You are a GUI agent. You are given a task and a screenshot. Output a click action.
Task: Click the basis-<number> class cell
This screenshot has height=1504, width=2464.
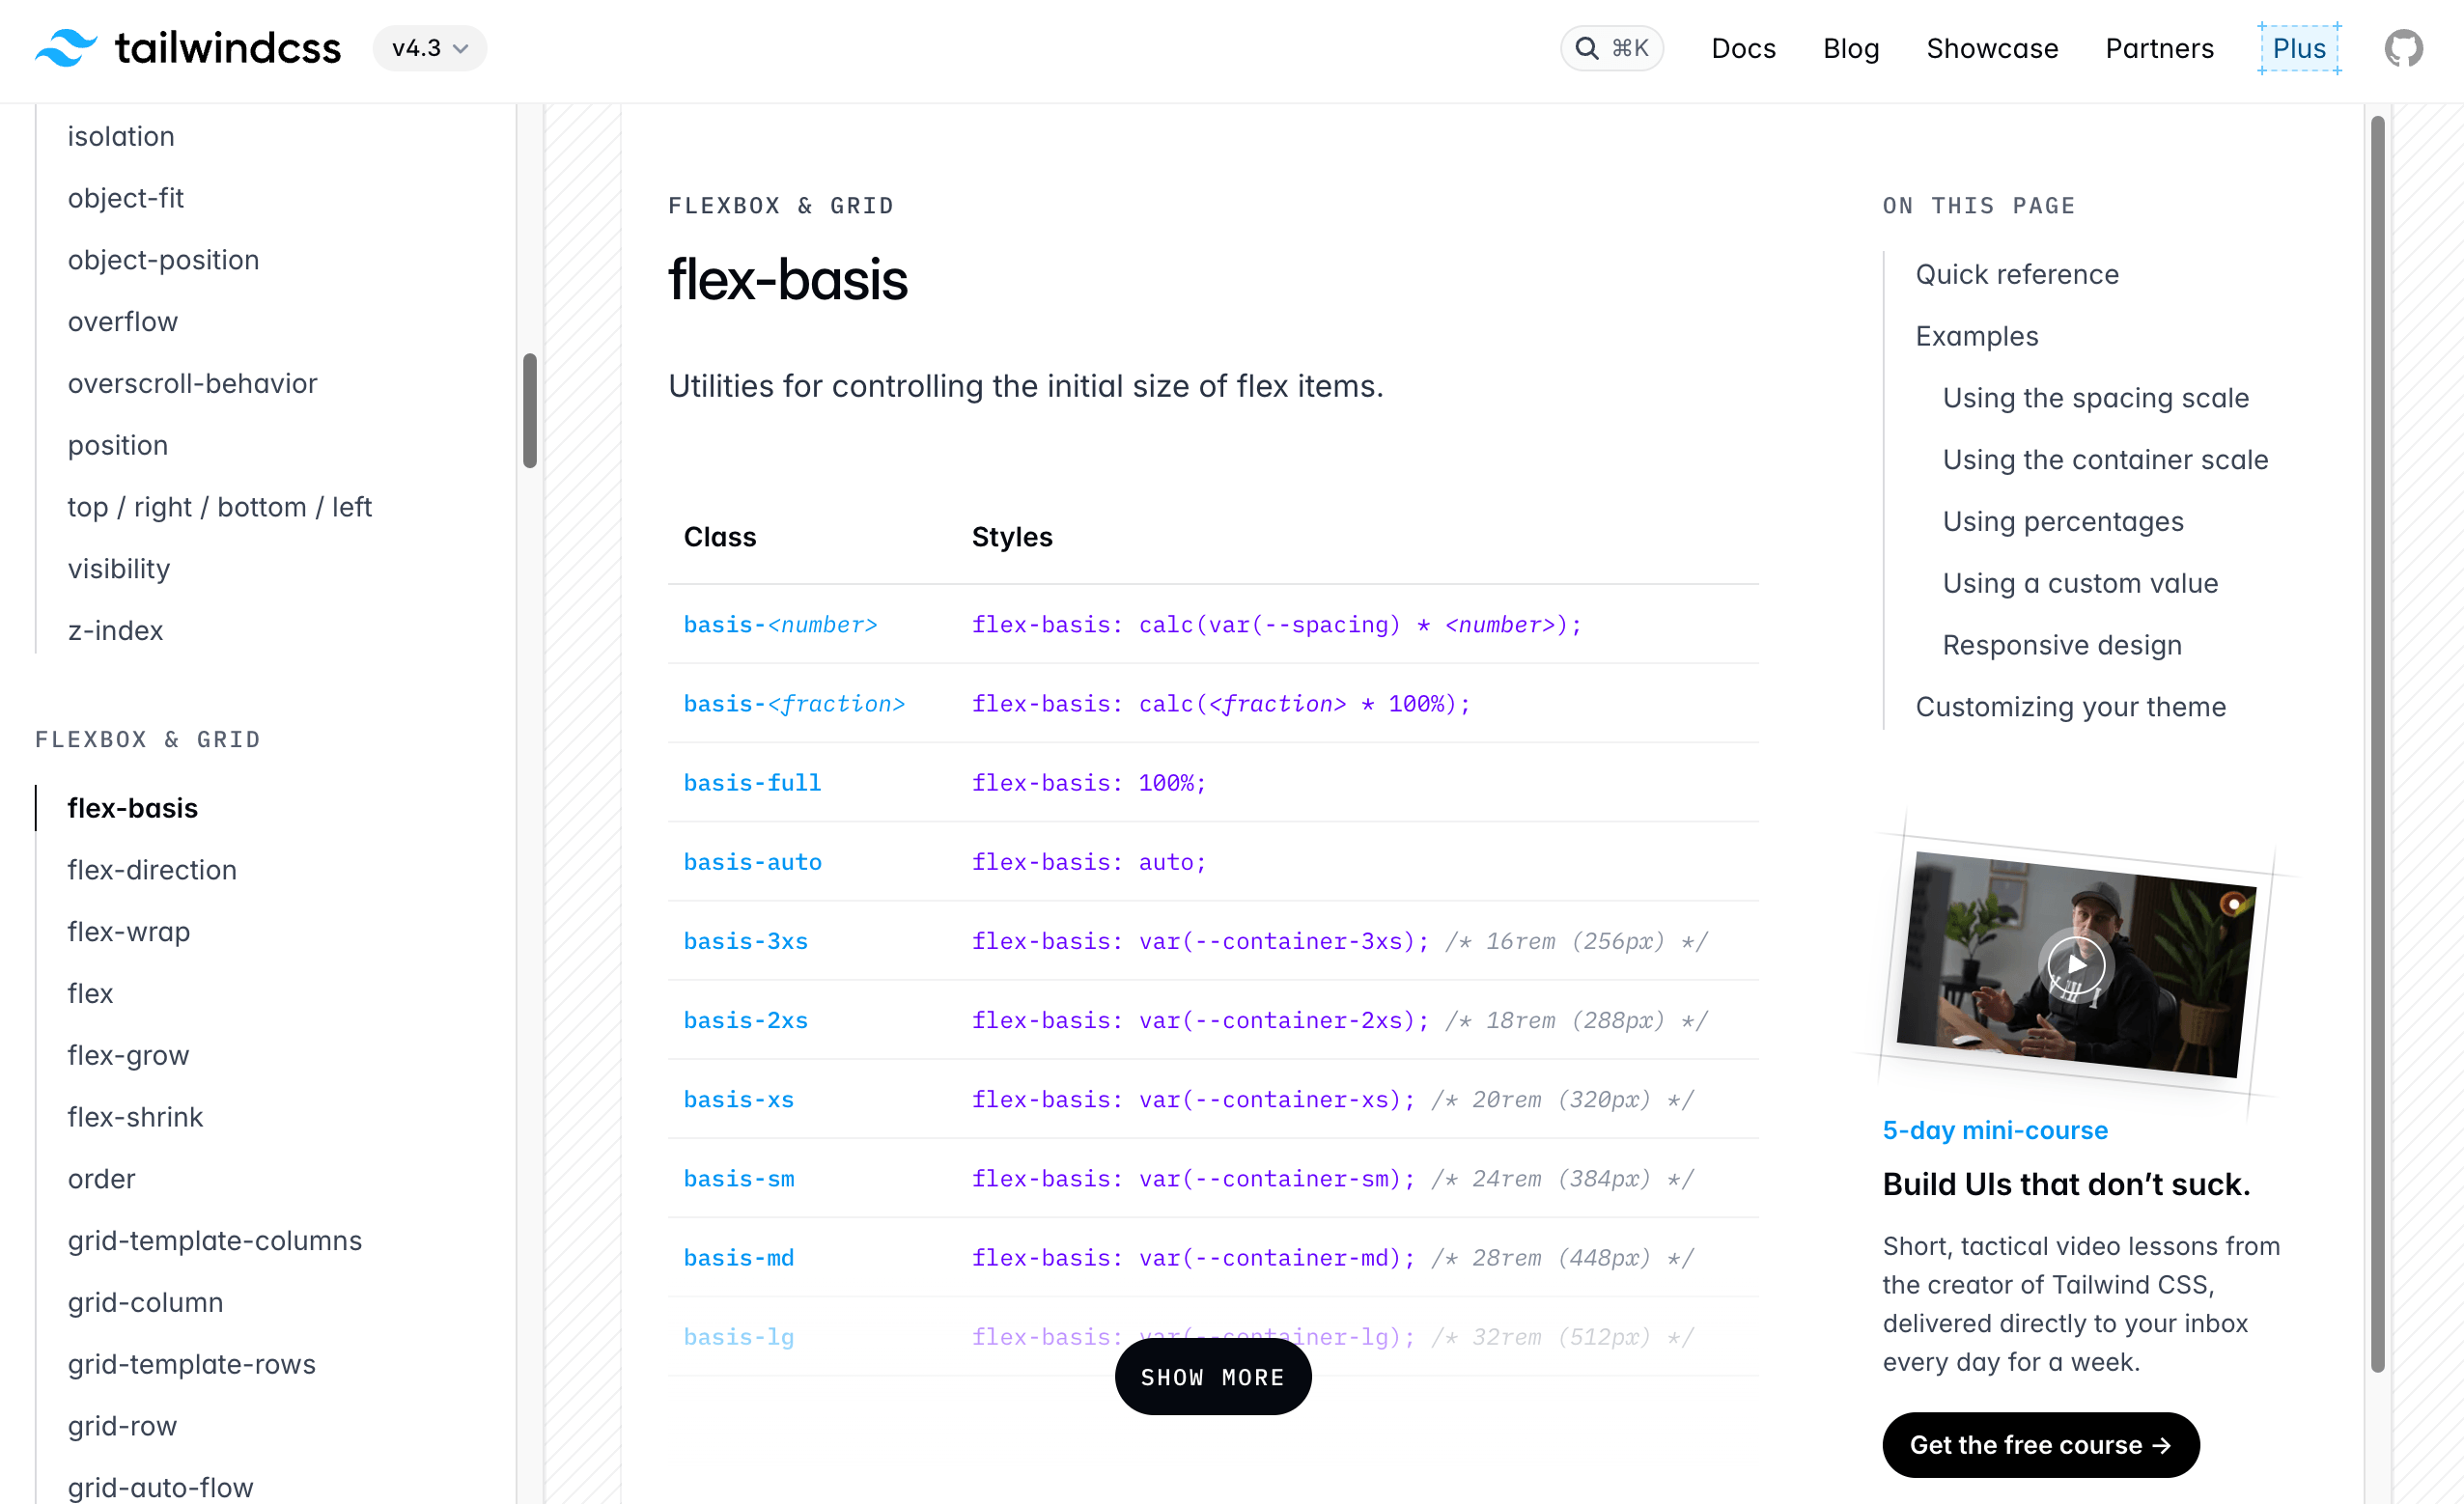tap(780, 625)
